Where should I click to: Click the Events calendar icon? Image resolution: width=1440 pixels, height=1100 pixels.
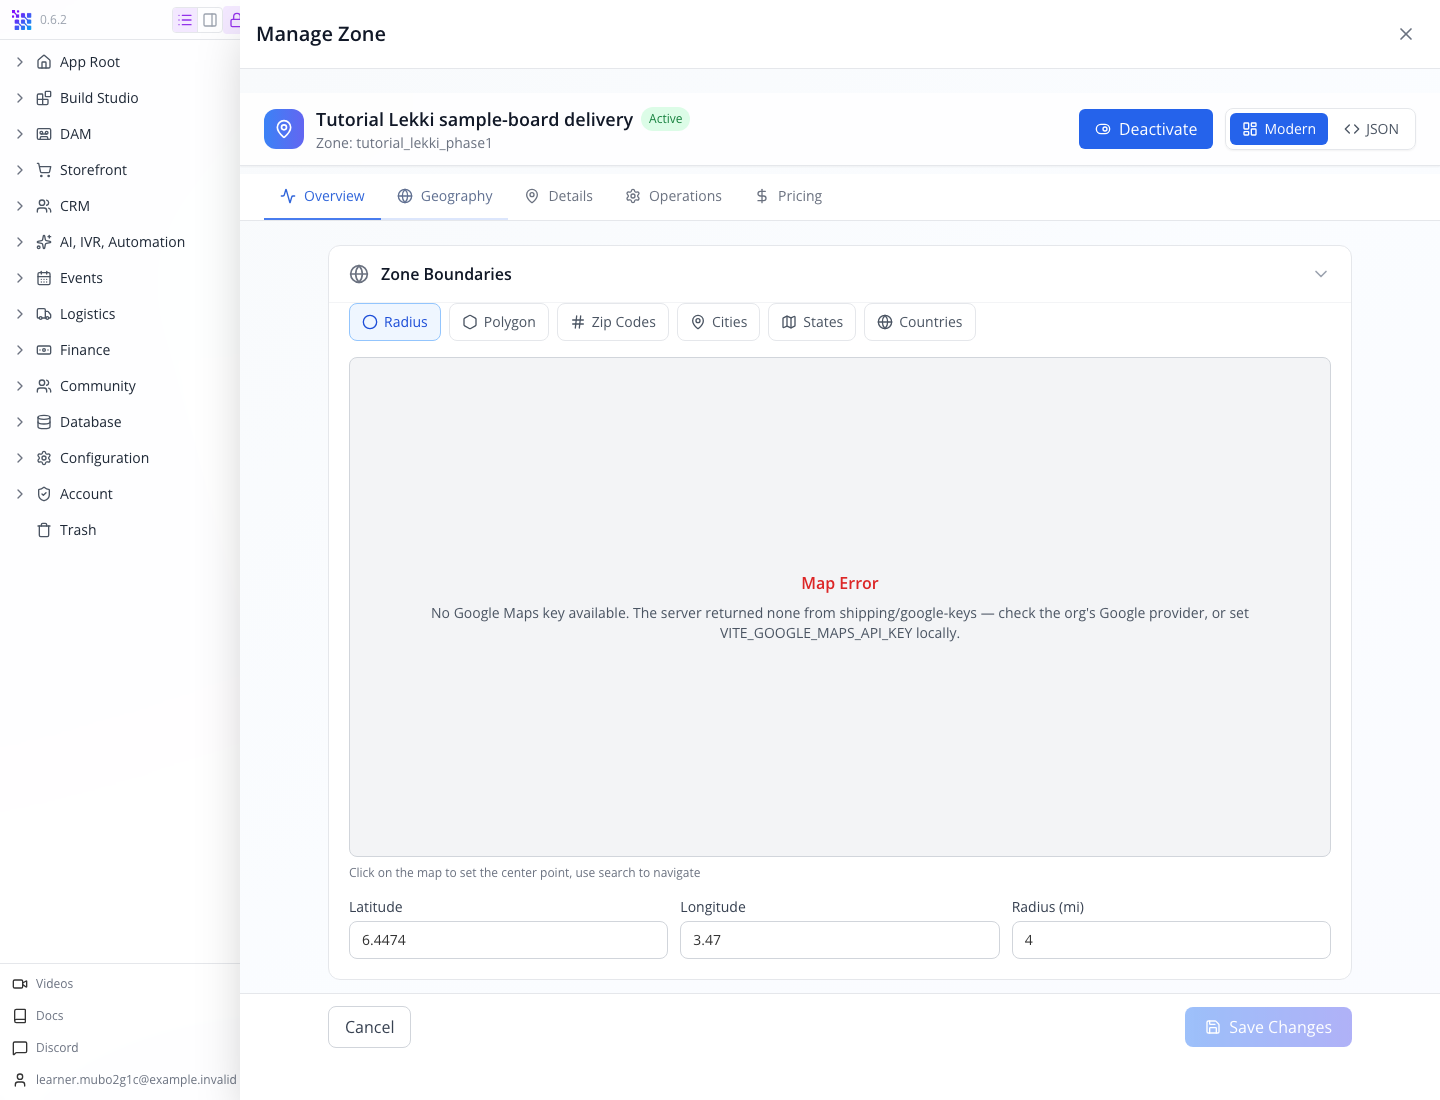click(x=44, y=278)
